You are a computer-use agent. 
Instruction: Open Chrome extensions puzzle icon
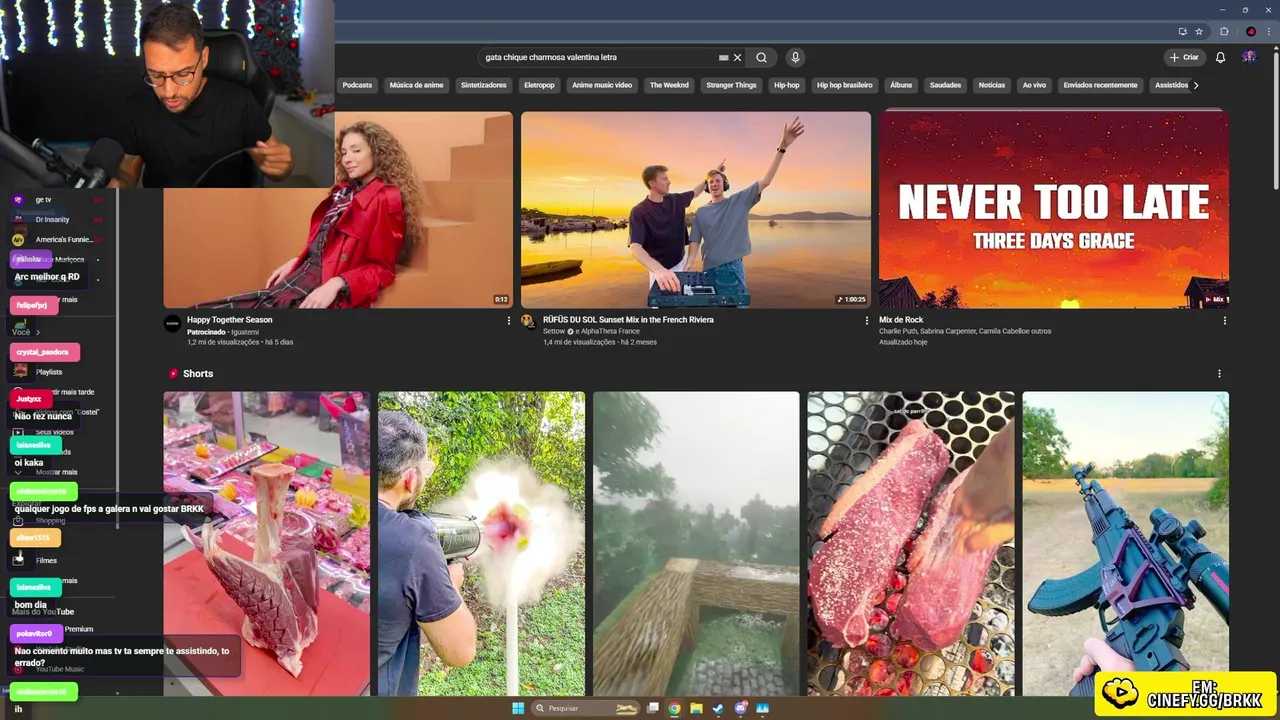(1224, 31)
